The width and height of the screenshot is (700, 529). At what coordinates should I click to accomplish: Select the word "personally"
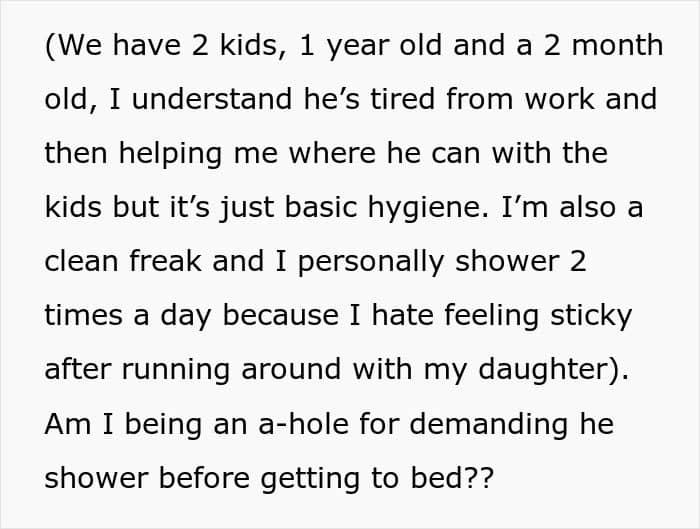pyautogui.click(x=370, y=263)
